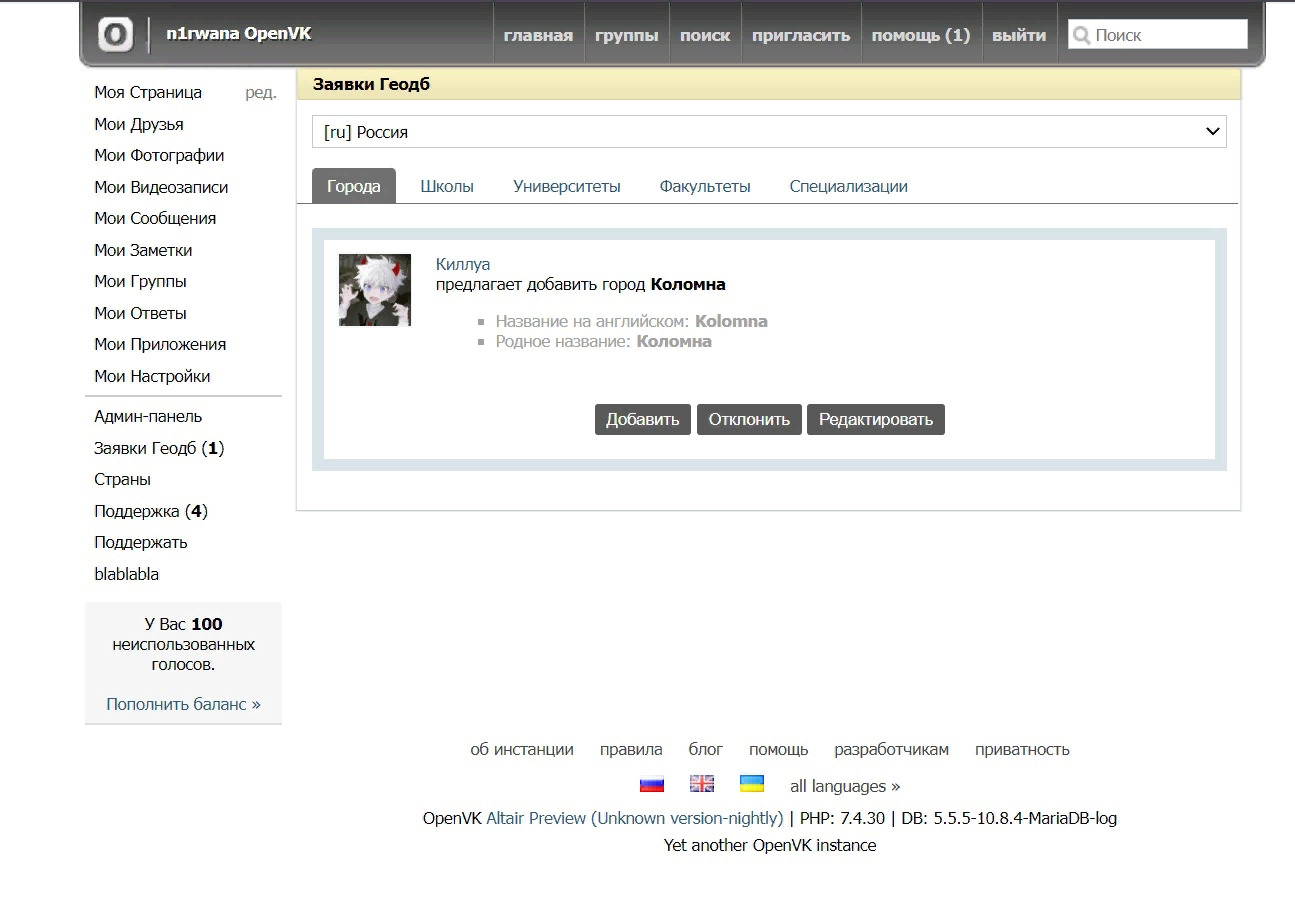Open the разработчикам footer link

point(892,749)
